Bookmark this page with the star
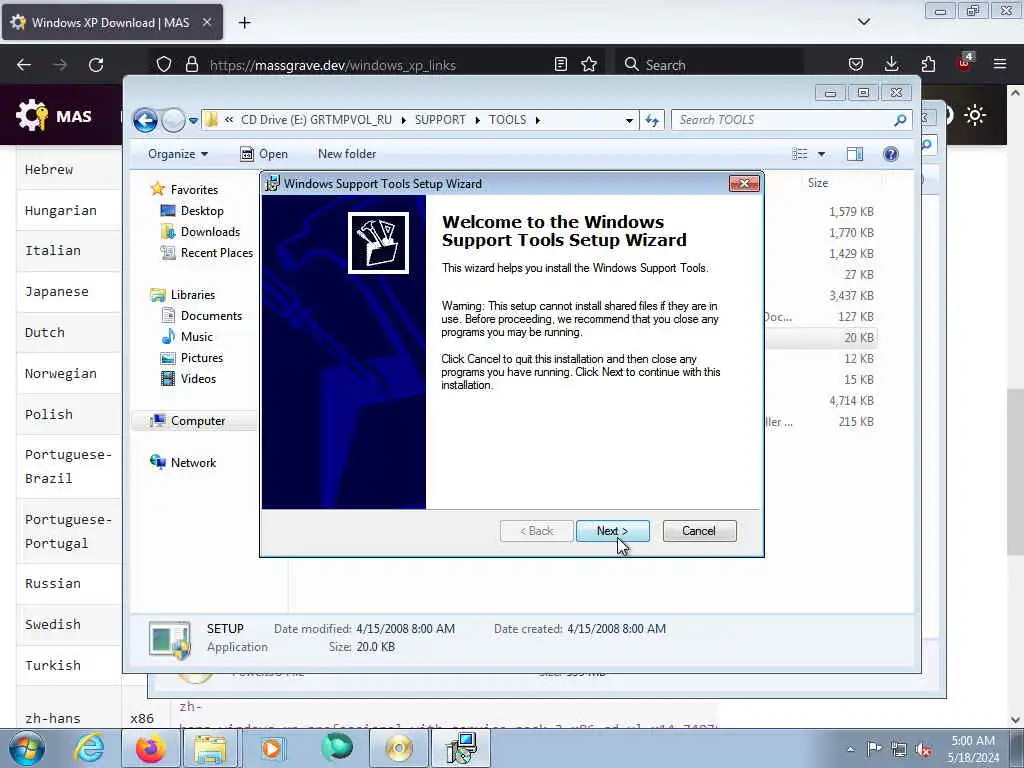This screenshot has height=768, width=1024. (589, 65)
